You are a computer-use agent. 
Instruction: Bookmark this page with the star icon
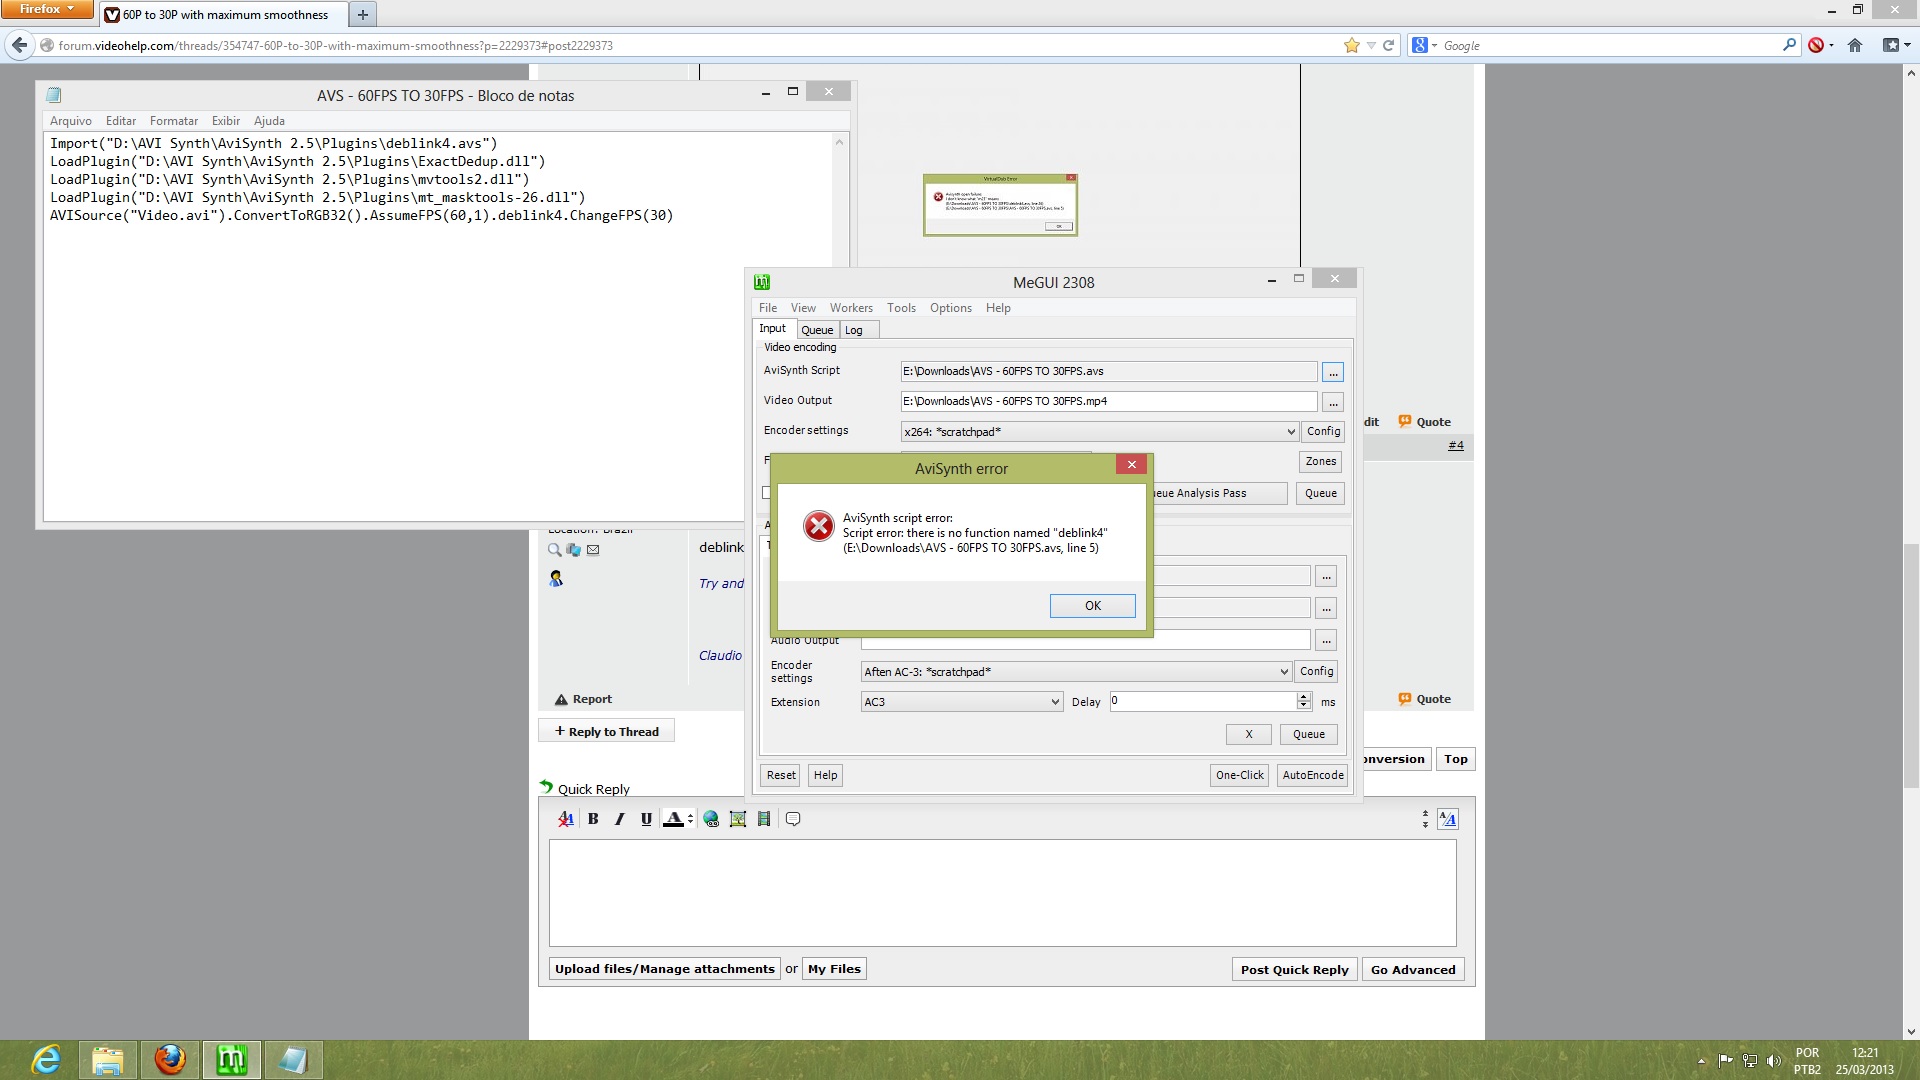pos(1352,45)
